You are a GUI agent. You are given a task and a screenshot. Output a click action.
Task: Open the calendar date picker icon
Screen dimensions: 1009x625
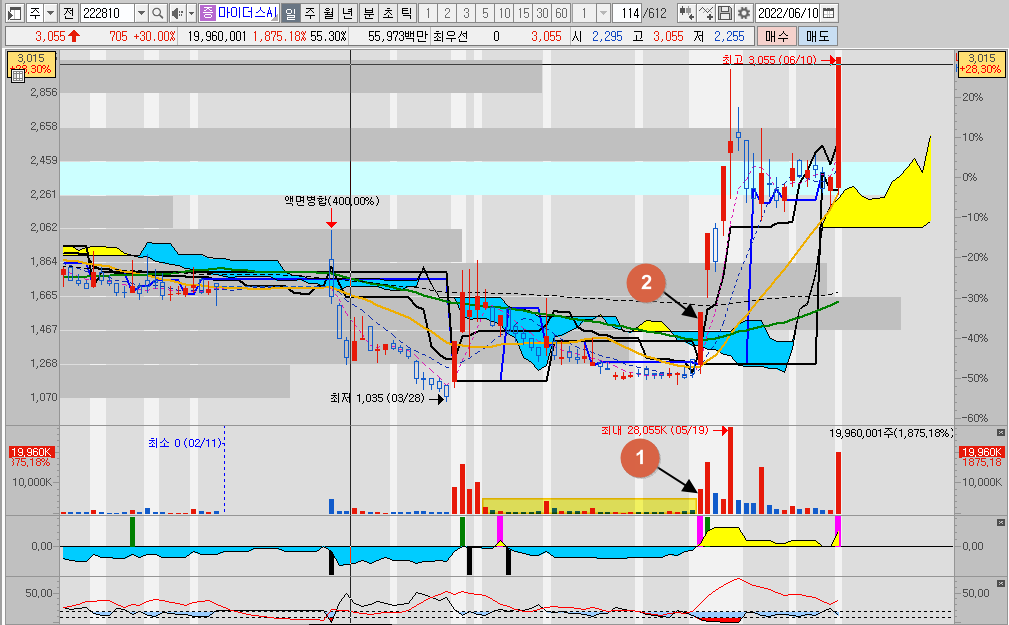pos(829,12)
